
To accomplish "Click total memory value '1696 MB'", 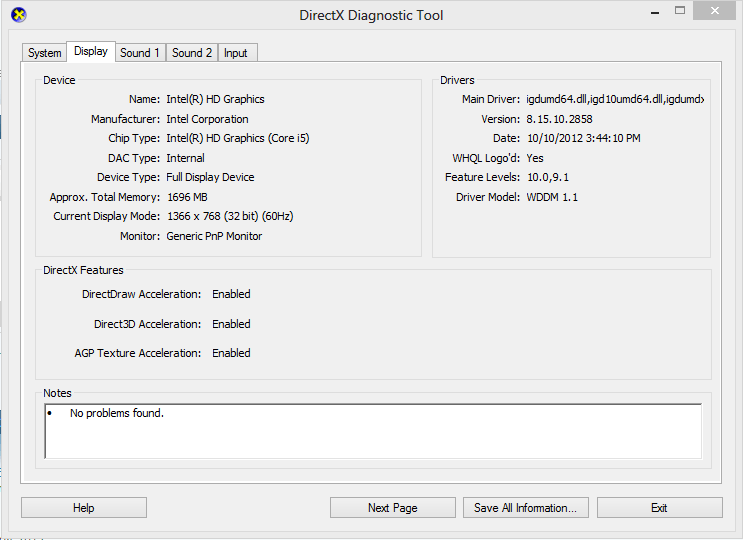I will (x=187, y=197).
